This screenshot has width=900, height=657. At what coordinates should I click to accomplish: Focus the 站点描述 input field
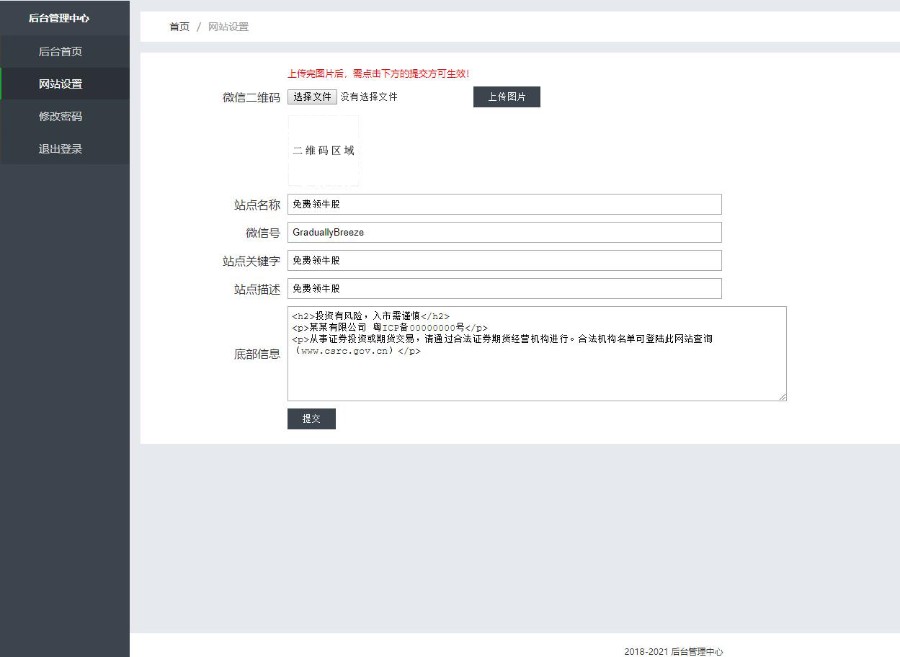pyautogui.click(x=504, y=289)
